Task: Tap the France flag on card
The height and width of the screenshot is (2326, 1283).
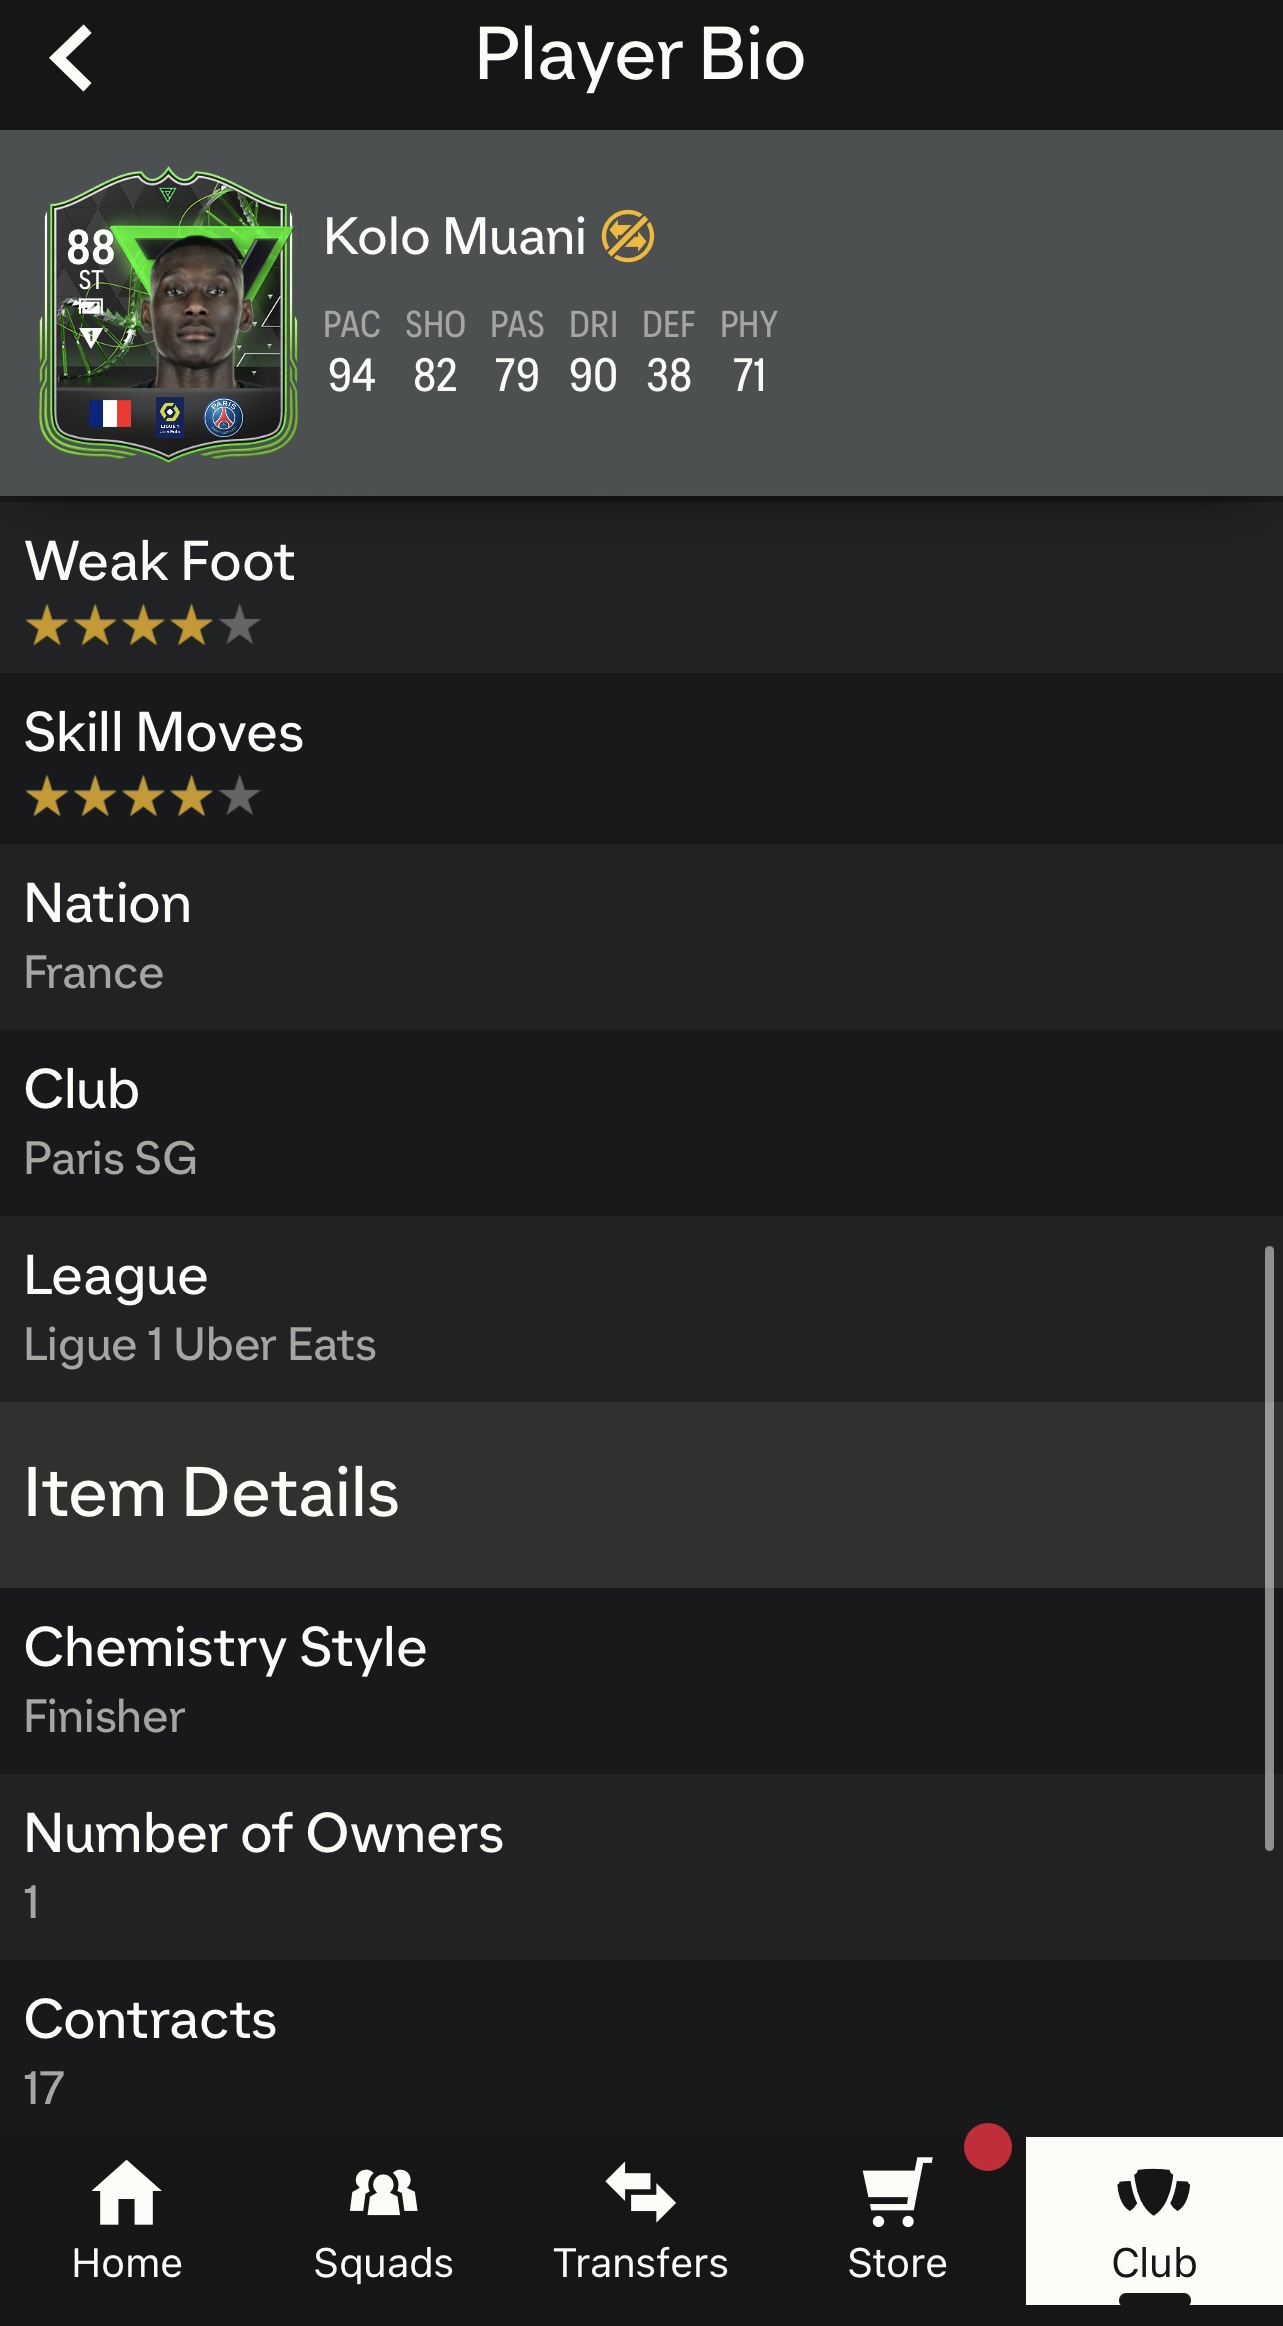Action: tap(110, 414)
